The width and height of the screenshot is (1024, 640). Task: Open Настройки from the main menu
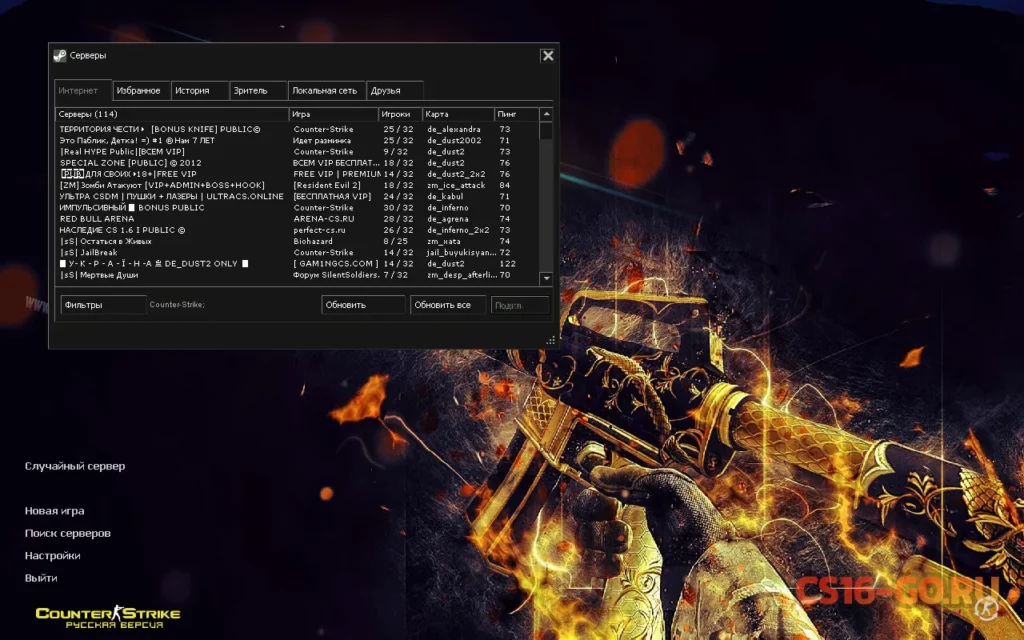coord(52,556)
